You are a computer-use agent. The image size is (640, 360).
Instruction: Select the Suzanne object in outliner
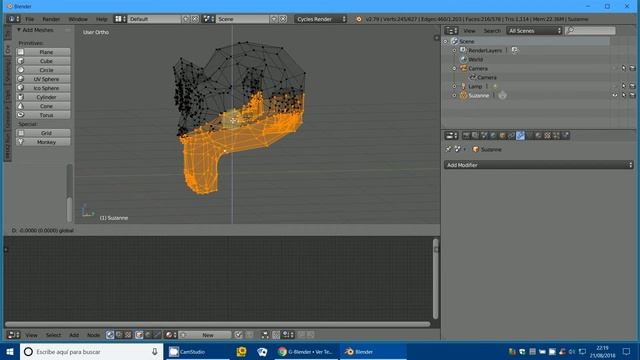point(478,95)
